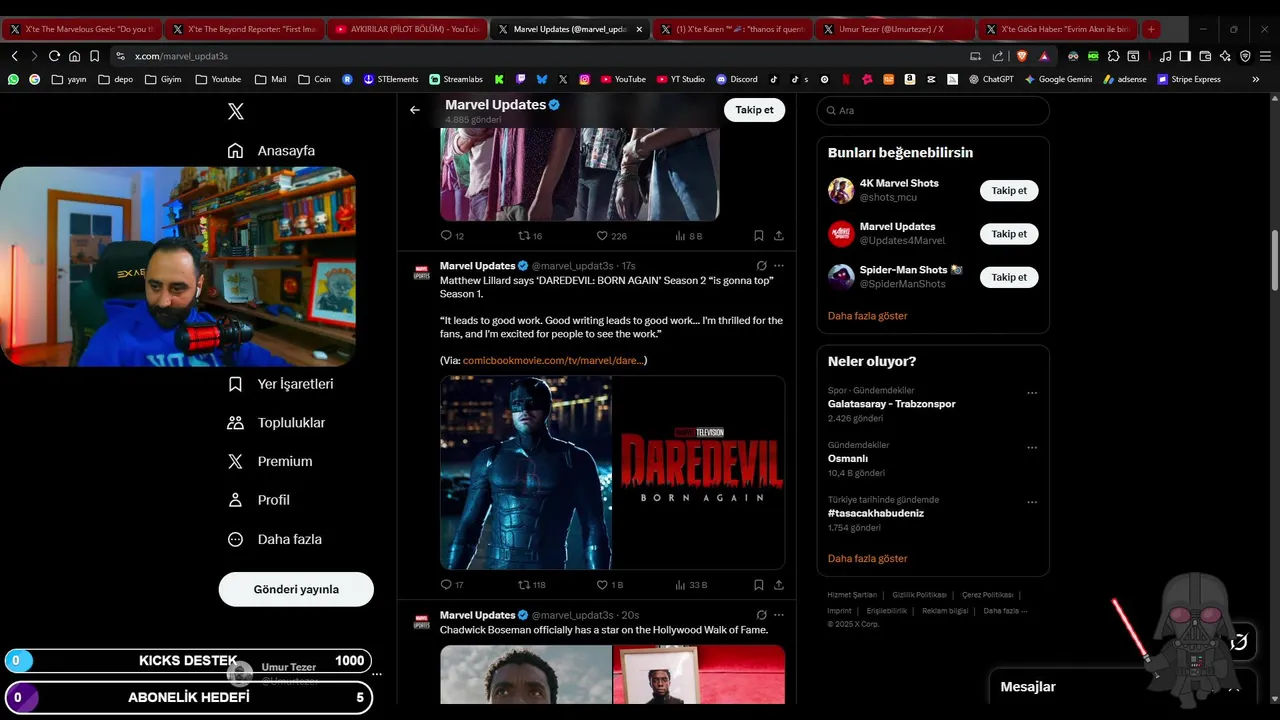Open more menu on Matthew Lillard post
This screenshot has height=720, width=1280.
tap(779, 266)
